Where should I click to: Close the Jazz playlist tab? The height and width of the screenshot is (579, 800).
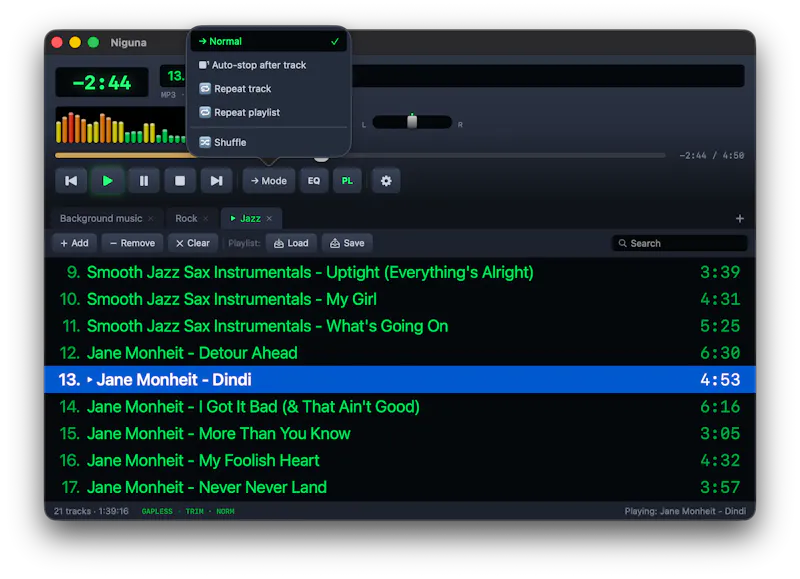click(x=269, y=218)
